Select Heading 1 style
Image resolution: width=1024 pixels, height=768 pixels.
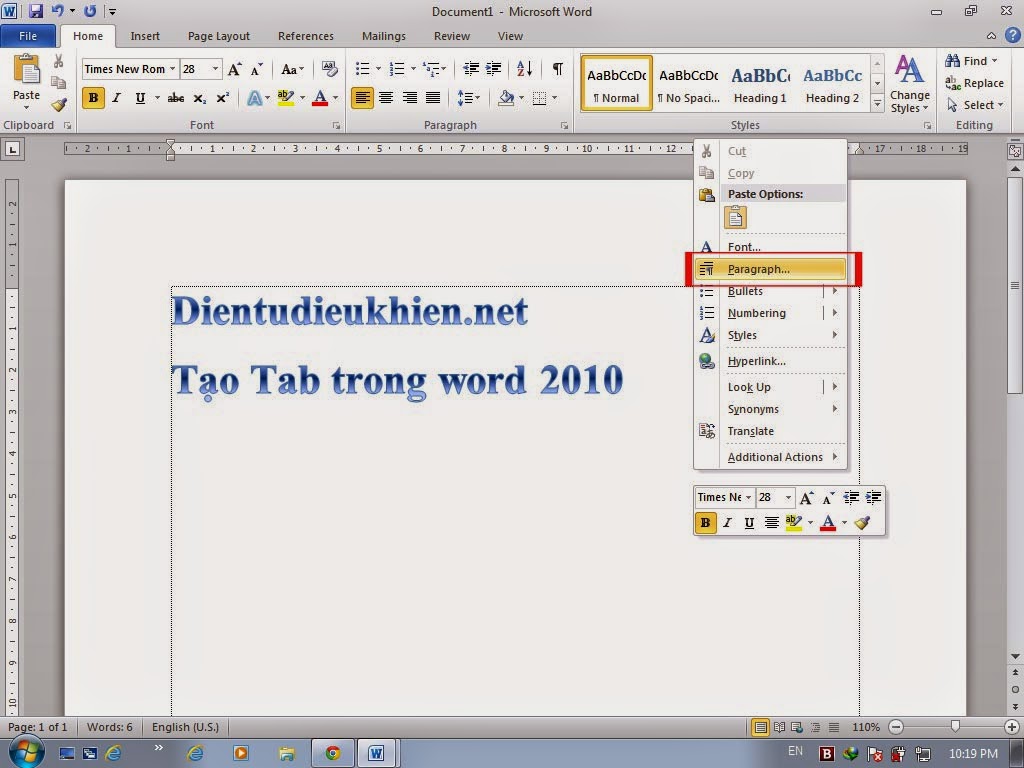[760, 80]
